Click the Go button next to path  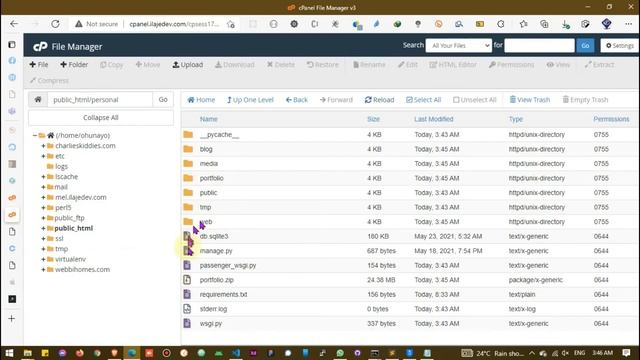click(x=163, y=100)
